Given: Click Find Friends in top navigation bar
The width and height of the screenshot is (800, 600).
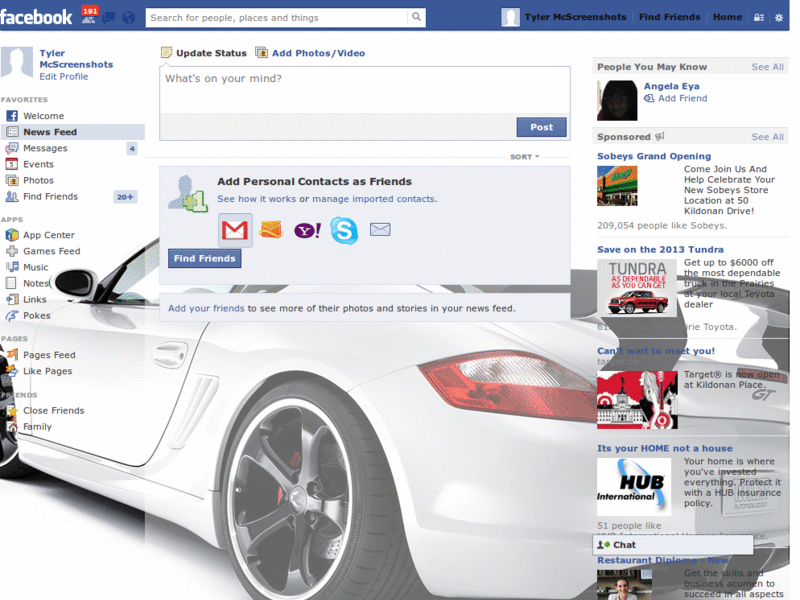Looking at the screenshot, I should point(669,17).
